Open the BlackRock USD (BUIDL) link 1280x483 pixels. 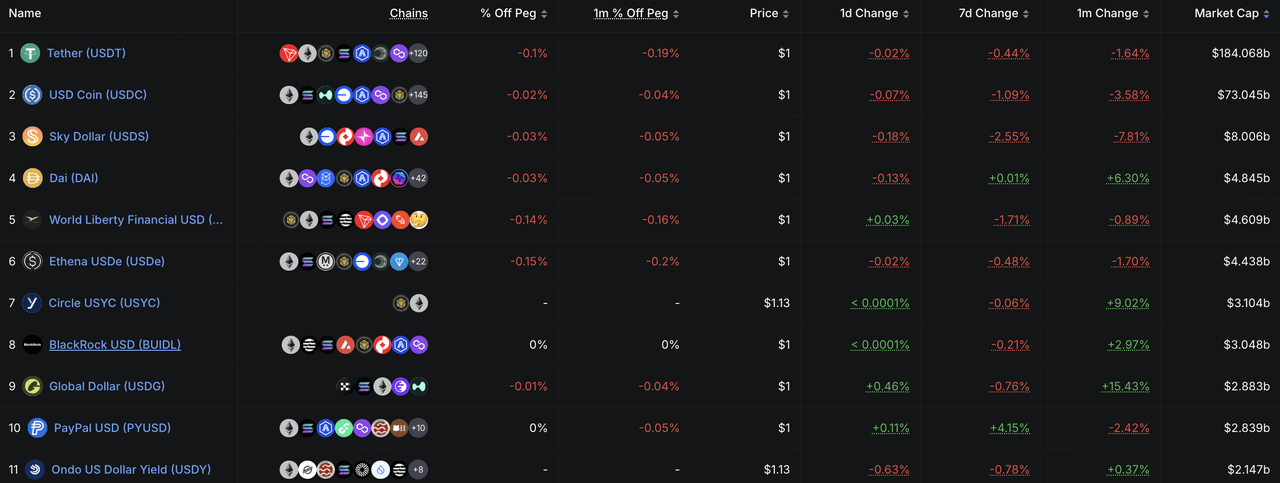[x=115, y=345]
